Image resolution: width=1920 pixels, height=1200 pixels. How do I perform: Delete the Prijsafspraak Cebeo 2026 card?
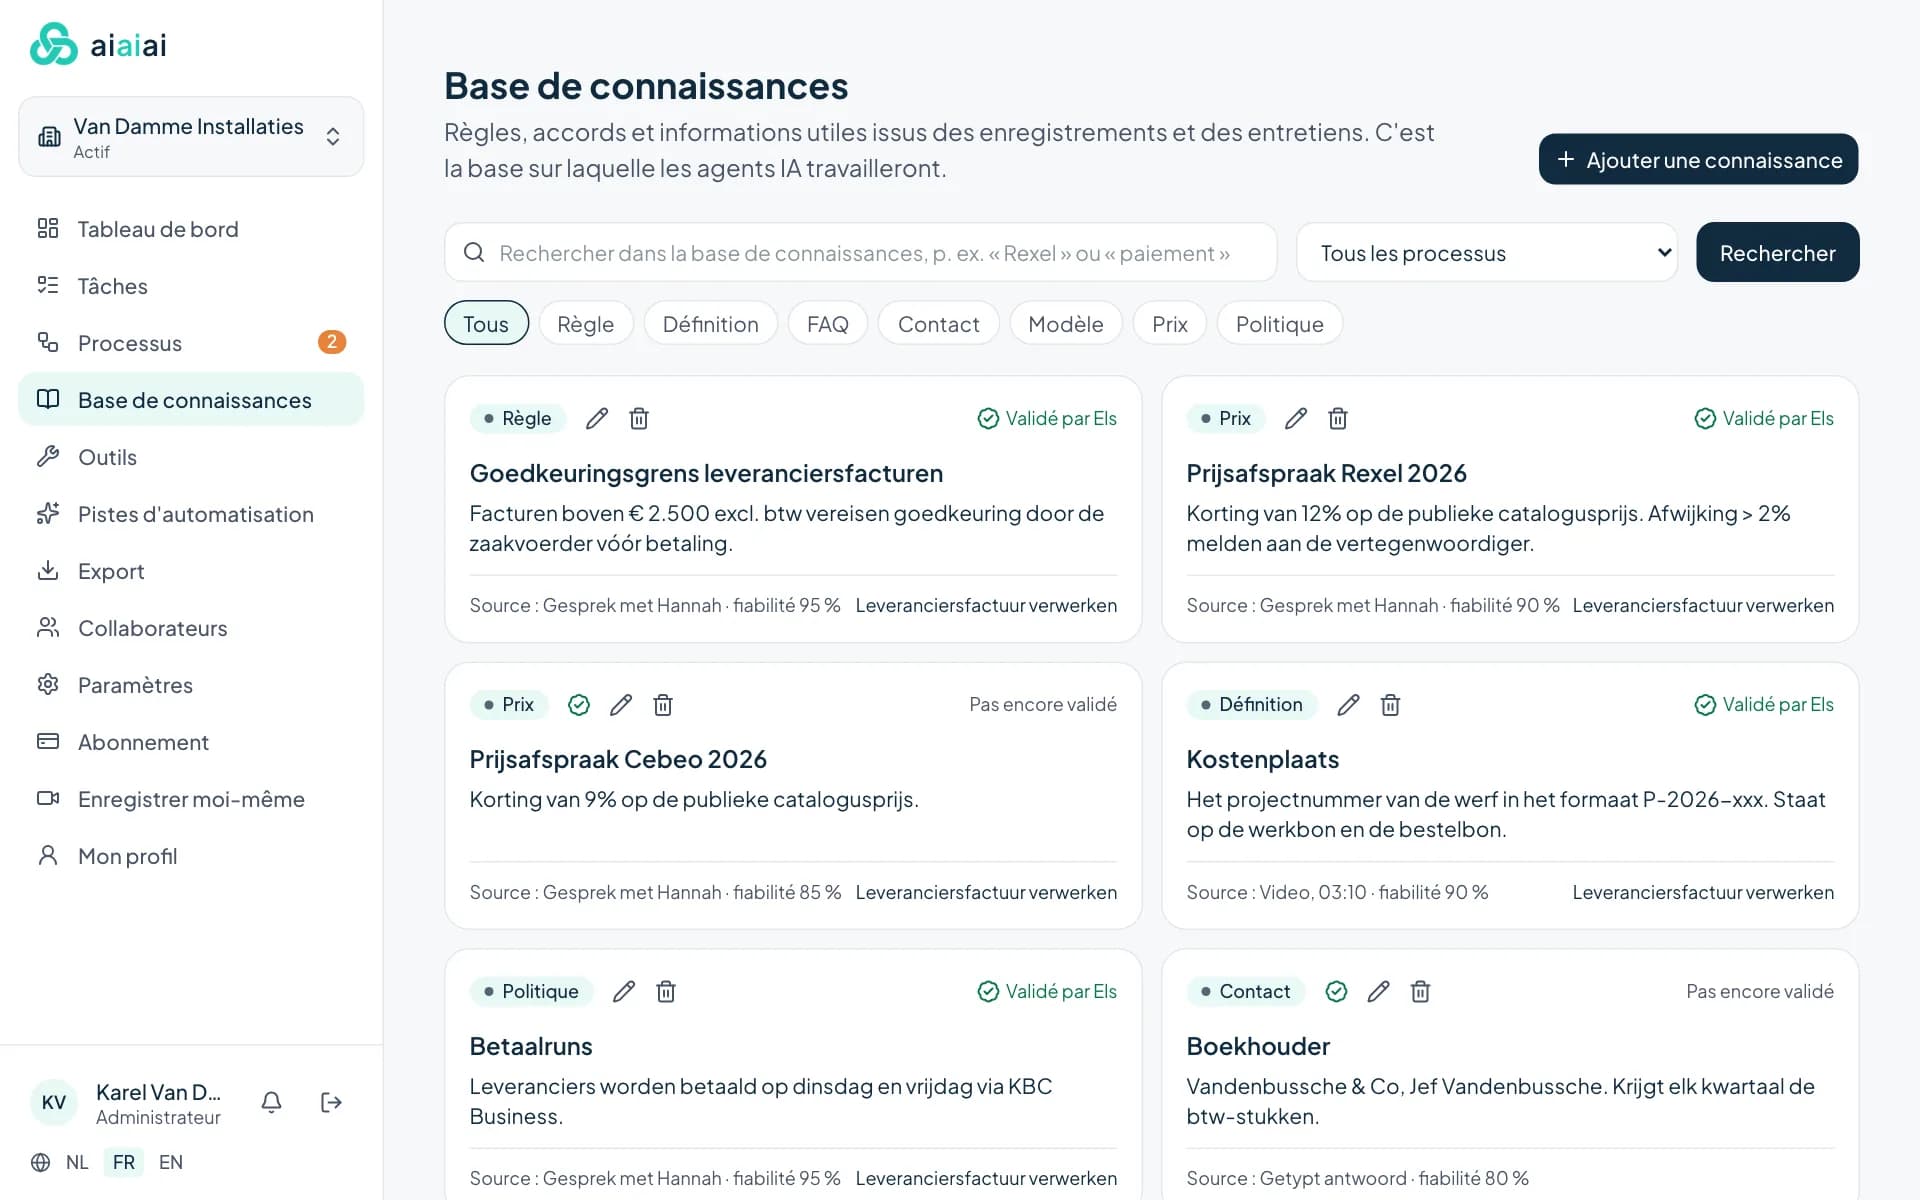coord(663,705)
